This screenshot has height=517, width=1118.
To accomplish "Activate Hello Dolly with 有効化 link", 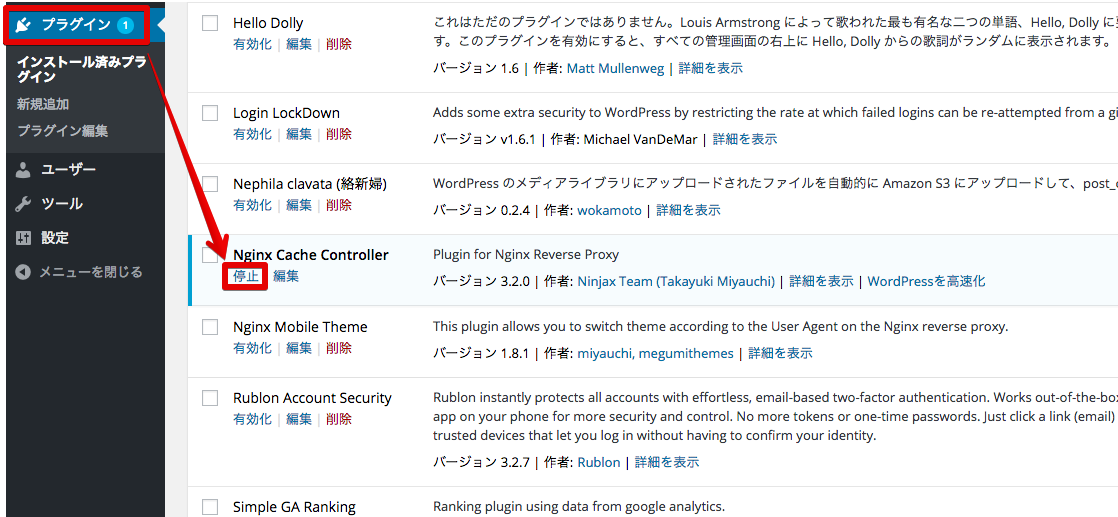I will (252, 44).
